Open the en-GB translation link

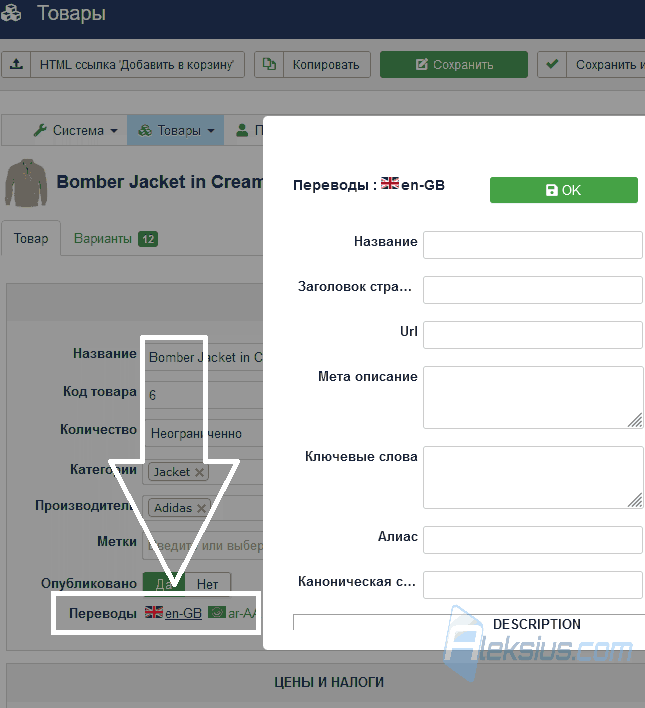[x=183, y=614]
